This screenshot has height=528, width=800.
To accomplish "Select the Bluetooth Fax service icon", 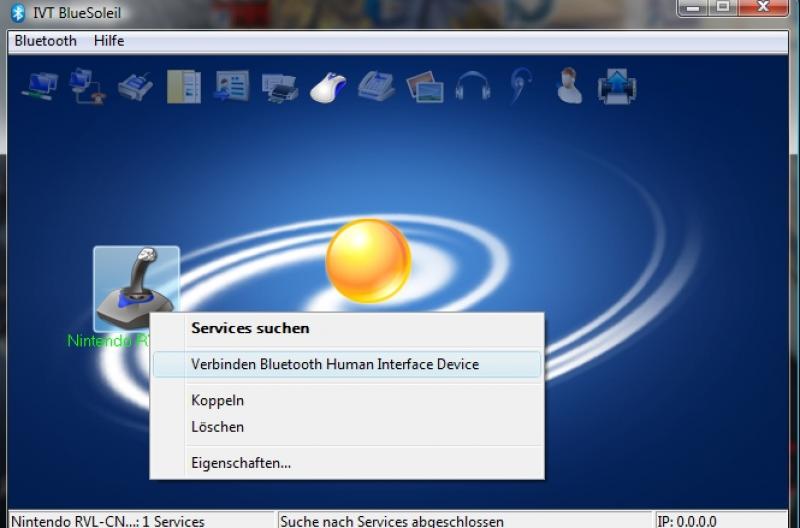I will click(376, 87).
